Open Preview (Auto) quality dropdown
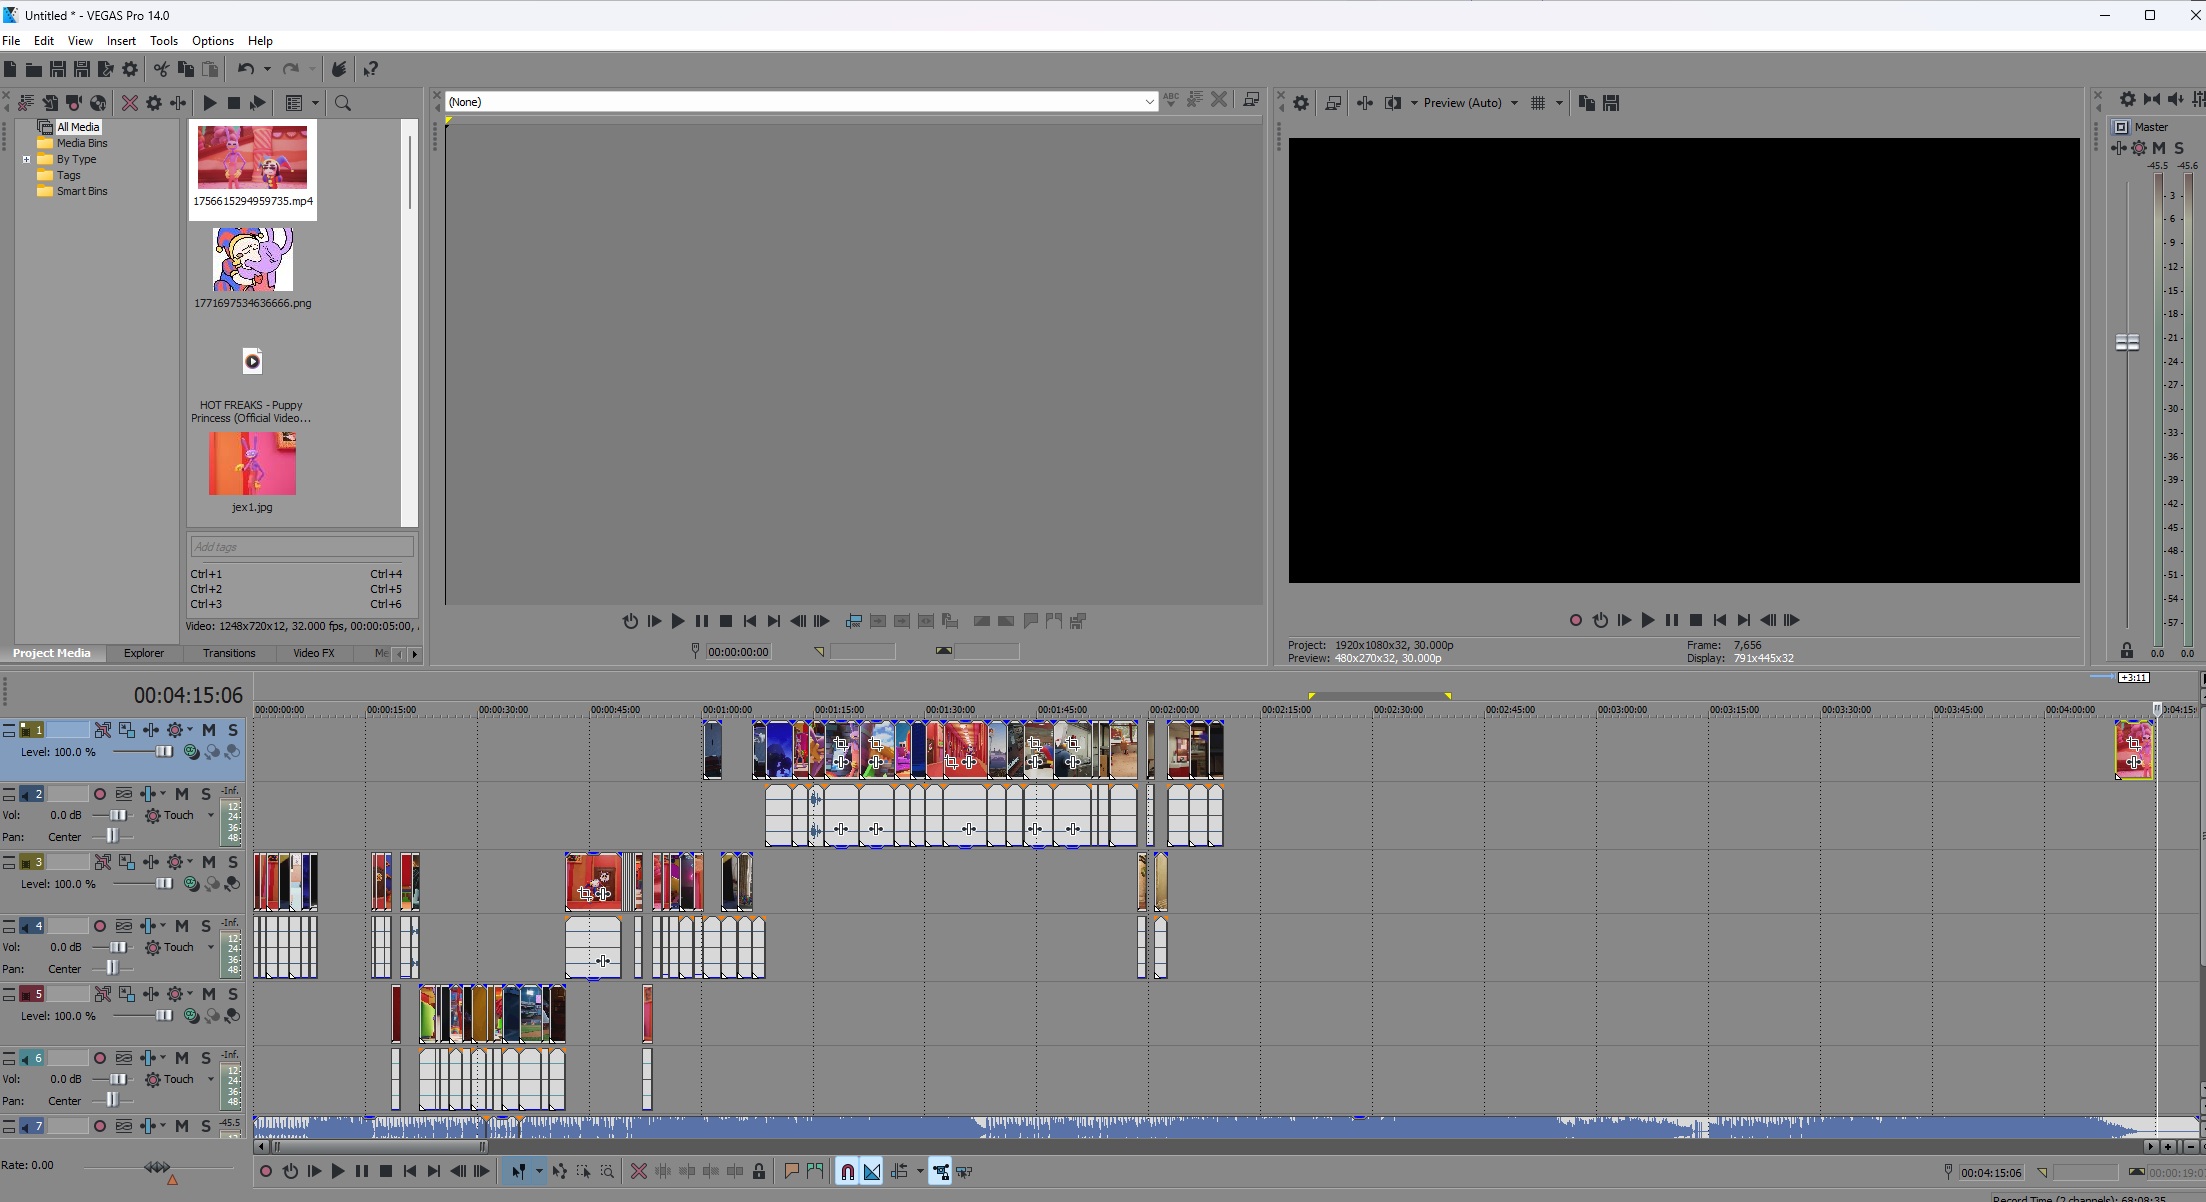Image resolution: width=2206 pixels, height=1202 pixels. 1469,103
